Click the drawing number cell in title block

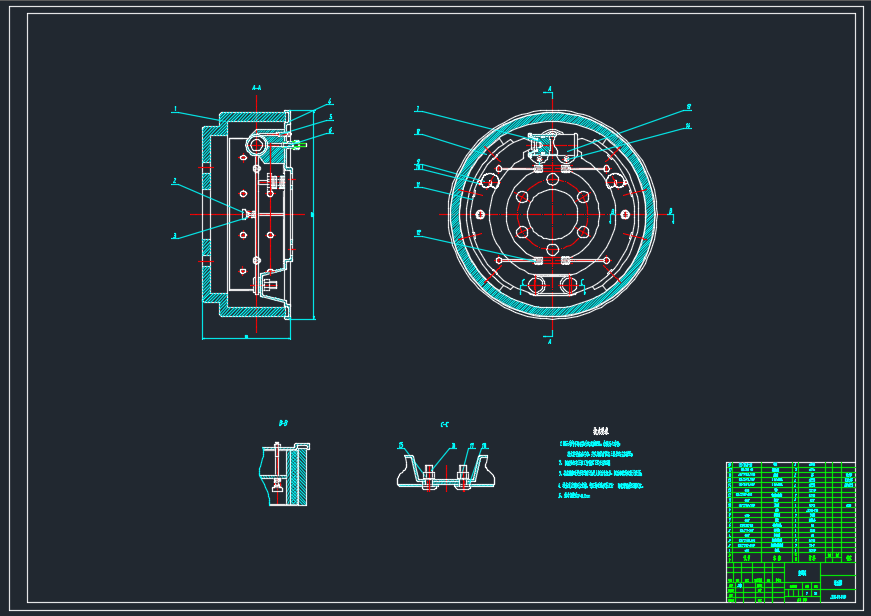click(x=836, y=595)
